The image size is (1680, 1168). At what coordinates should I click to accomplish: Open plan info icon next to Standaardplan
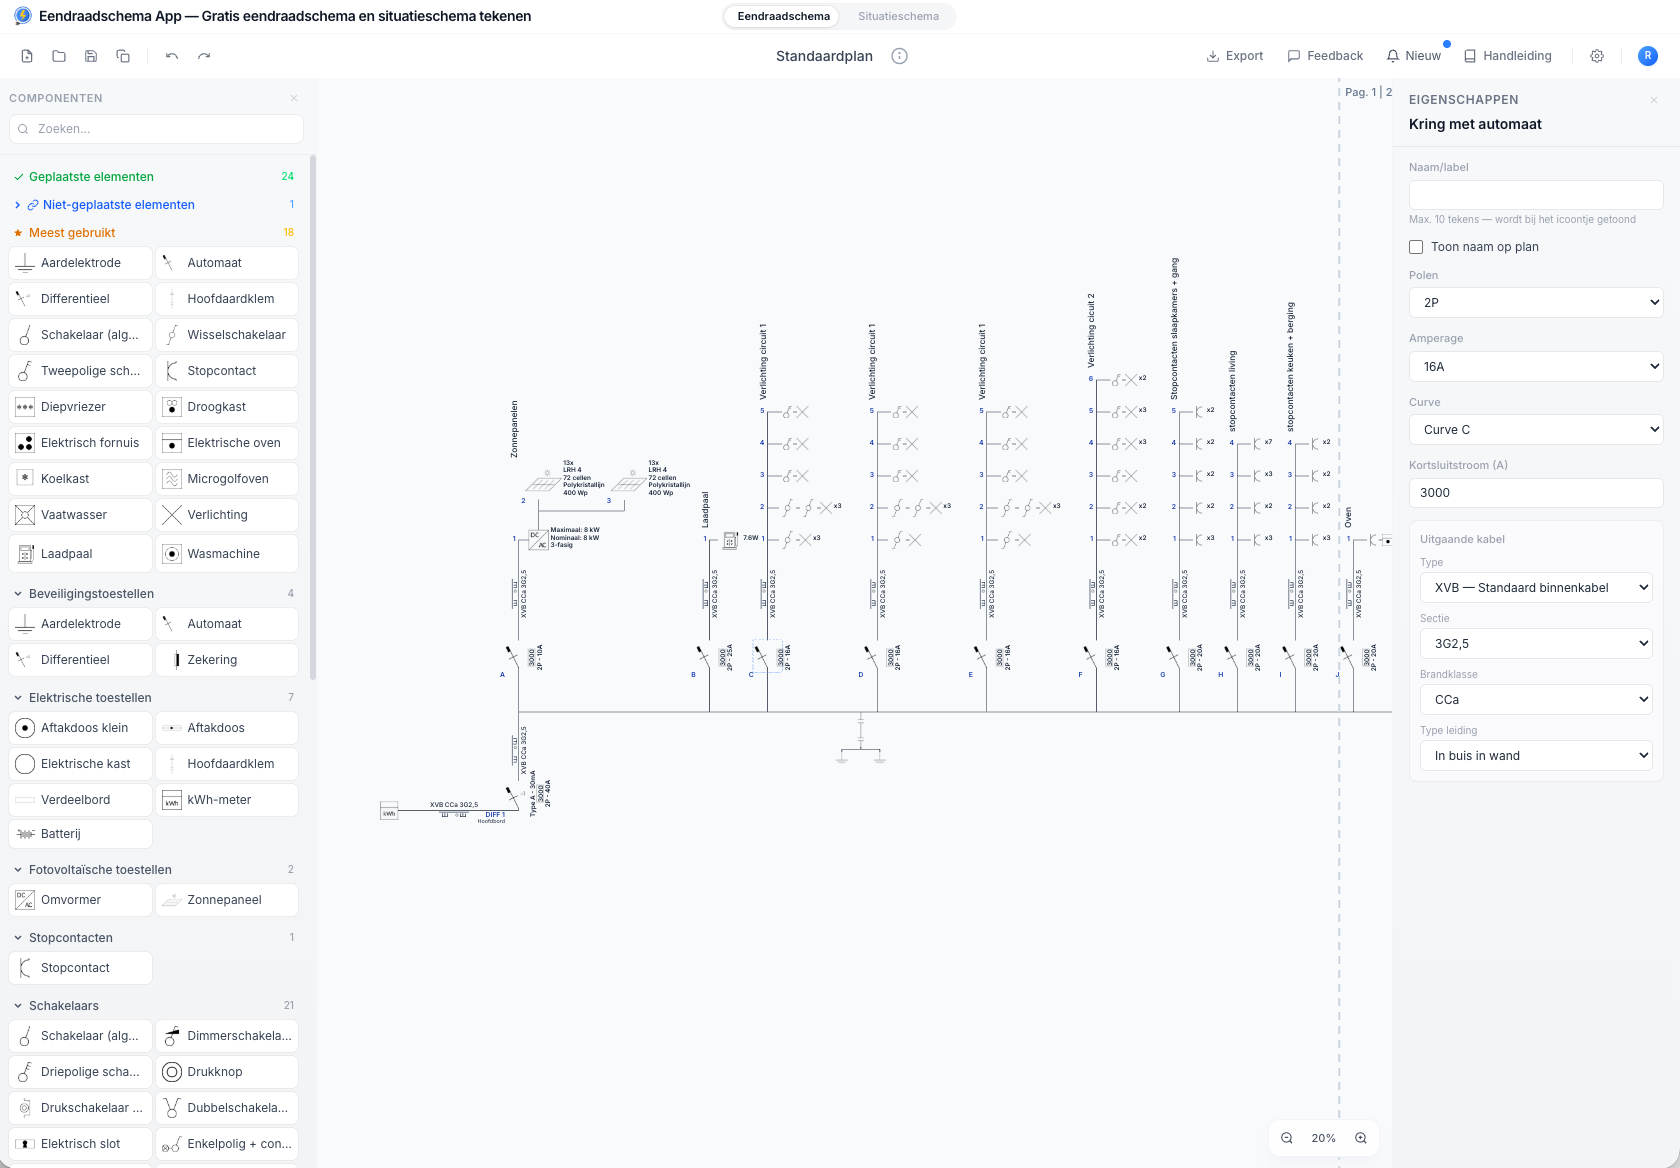tap(899, 56)
